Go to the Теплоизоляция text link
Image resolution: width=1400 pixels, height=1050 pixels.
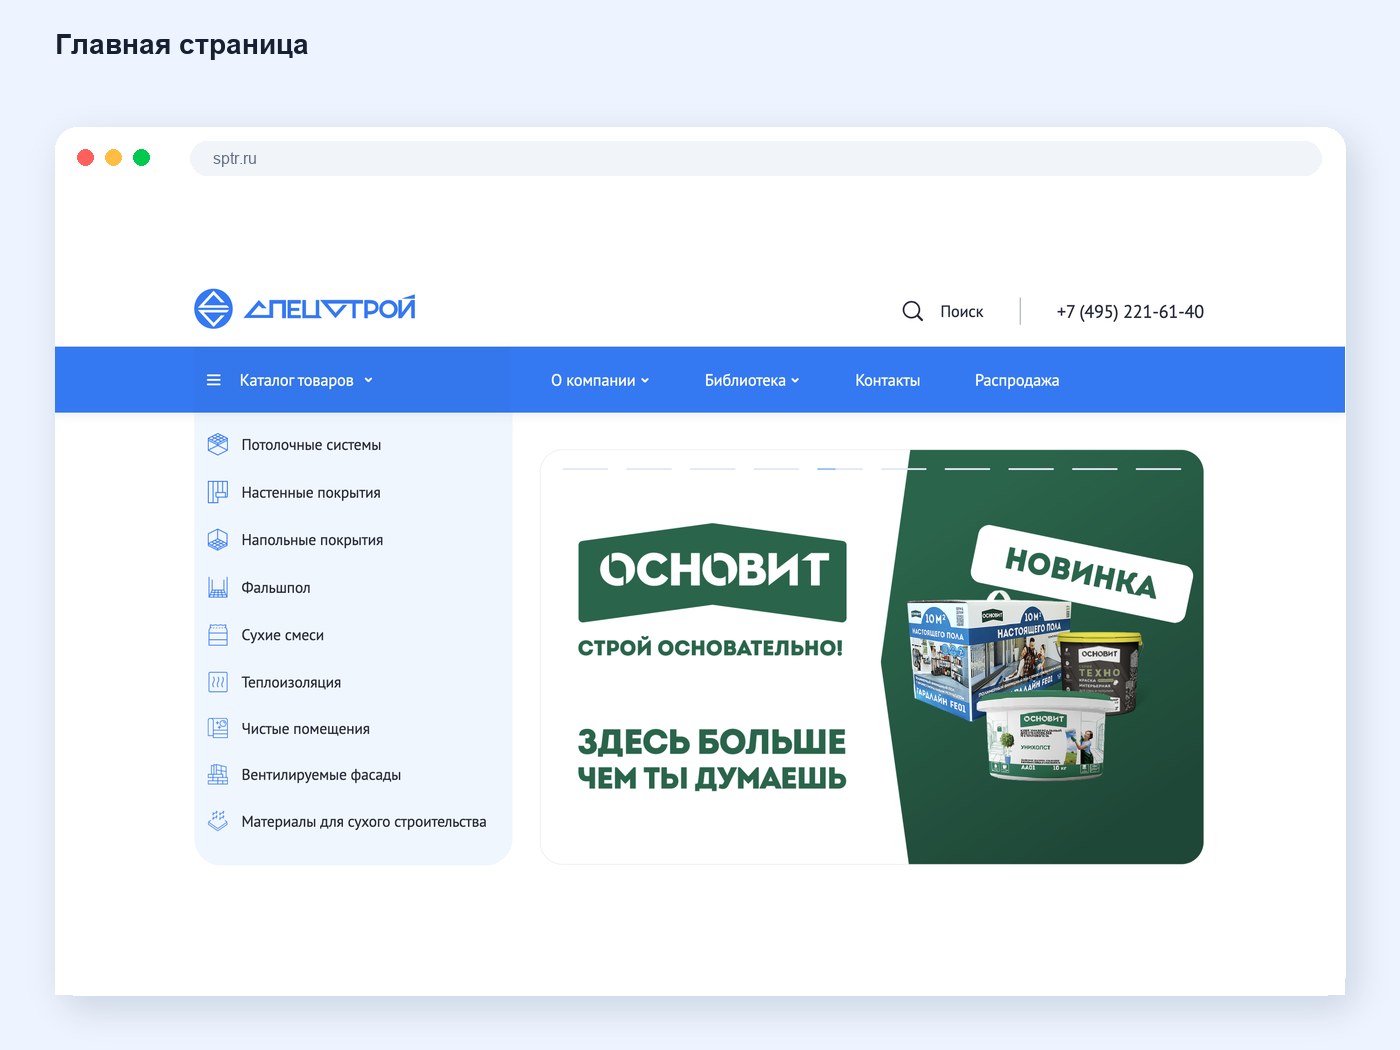coord(291,682)
